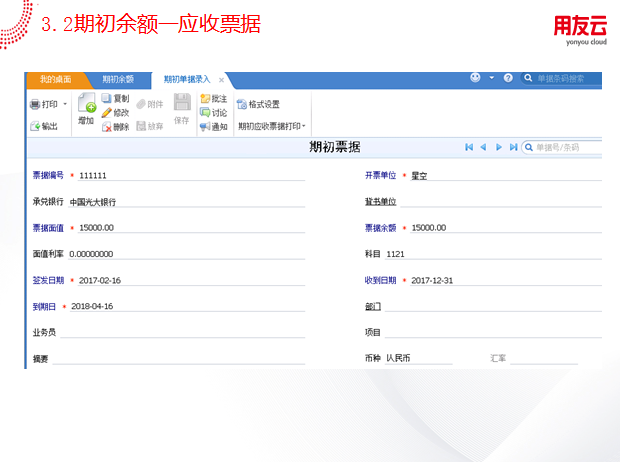Go to the next record
Screen dimensions: 620x462
(499, 147)
